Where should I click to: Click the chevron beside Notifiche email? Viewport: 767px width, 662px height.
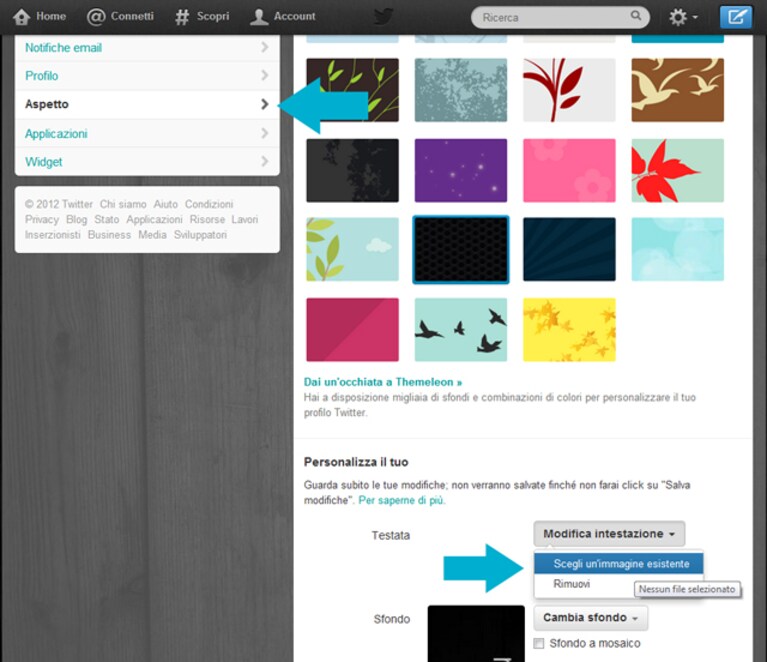[265, 47]
